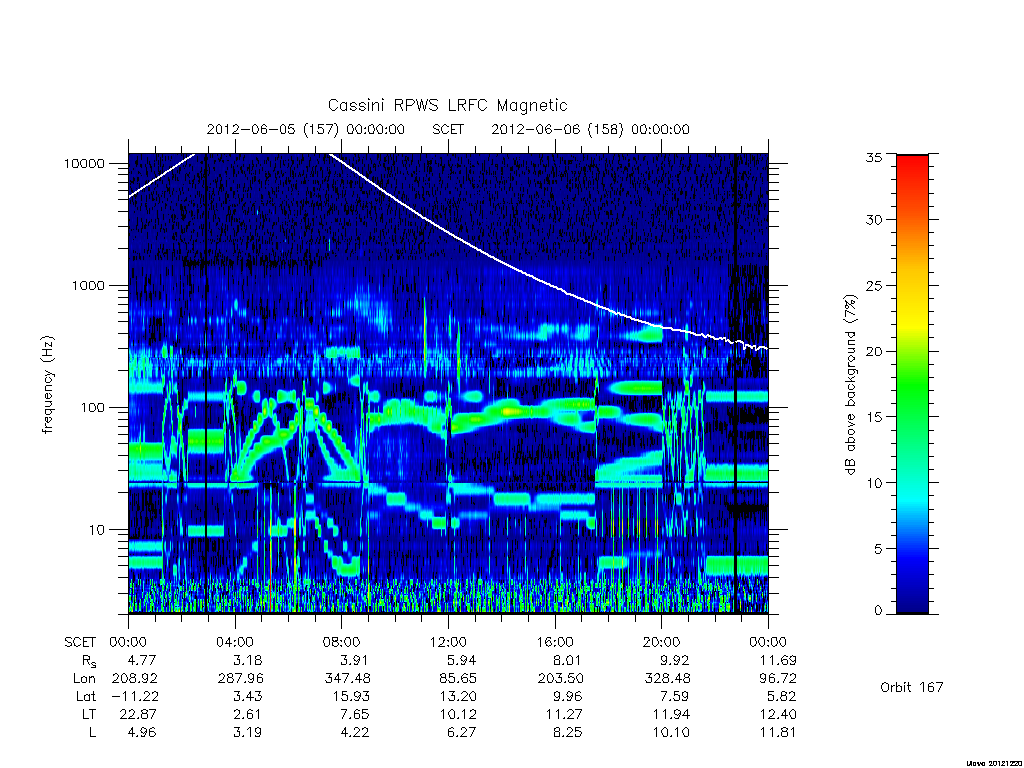Click Lon value 347.48
1024x768 pixels.
pyautogui.click(x=347, y=679)
